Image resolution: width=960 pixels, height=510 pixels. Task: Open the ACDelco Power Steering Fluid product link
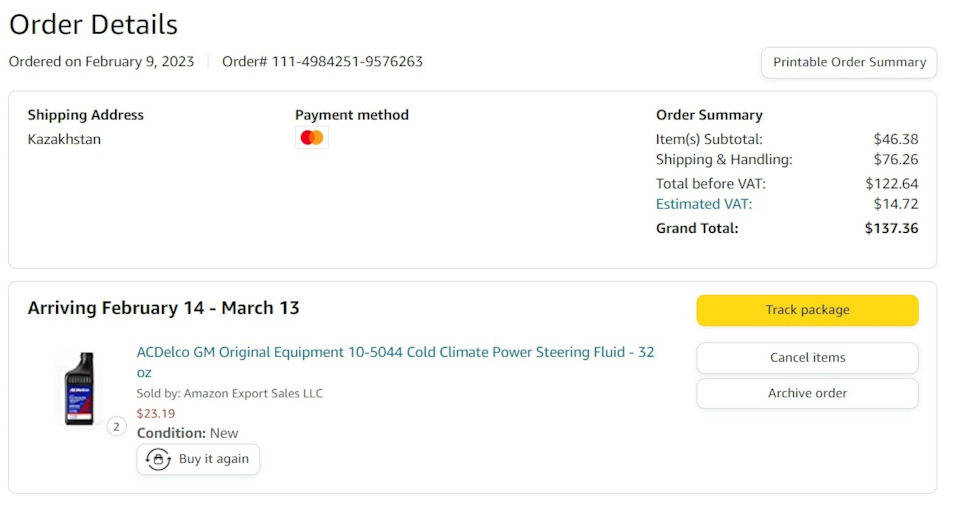pos(395,352)
